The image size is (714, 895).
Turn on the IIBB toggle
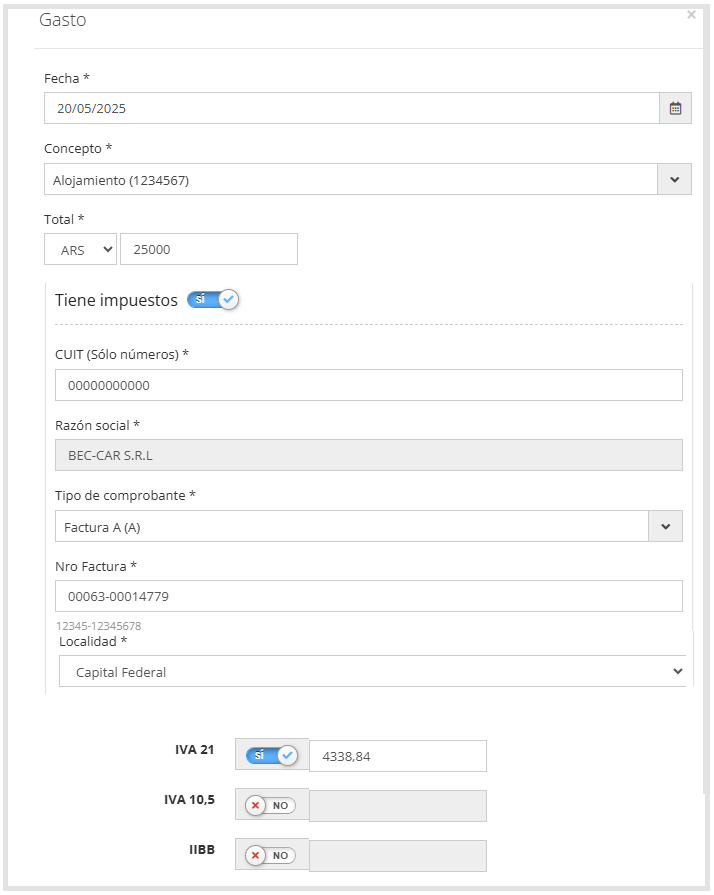[271, 856]
